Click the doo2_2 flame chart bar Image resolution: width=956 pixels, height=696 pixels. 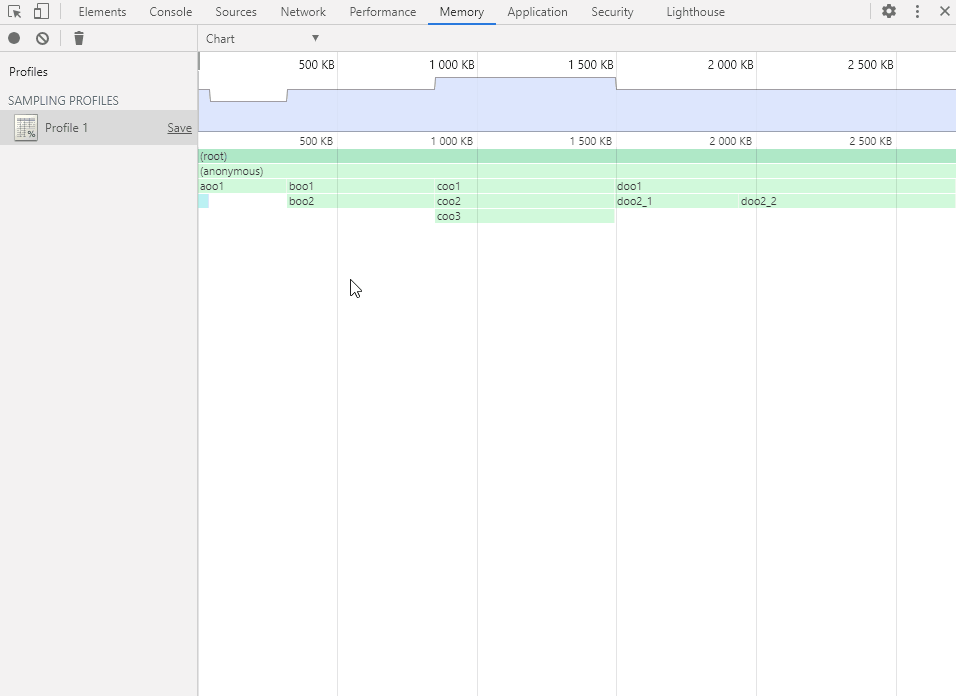847,201
